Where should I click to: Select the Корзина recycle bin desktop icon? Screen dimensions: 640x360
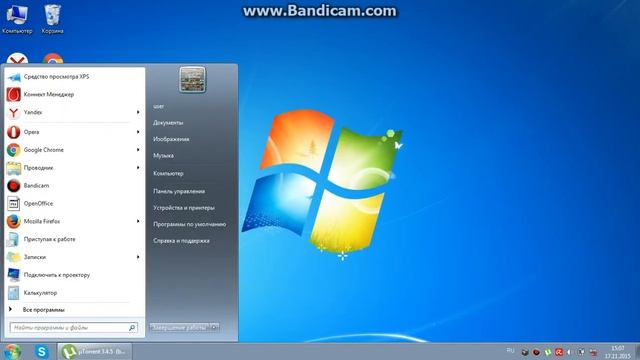point(52,18)
